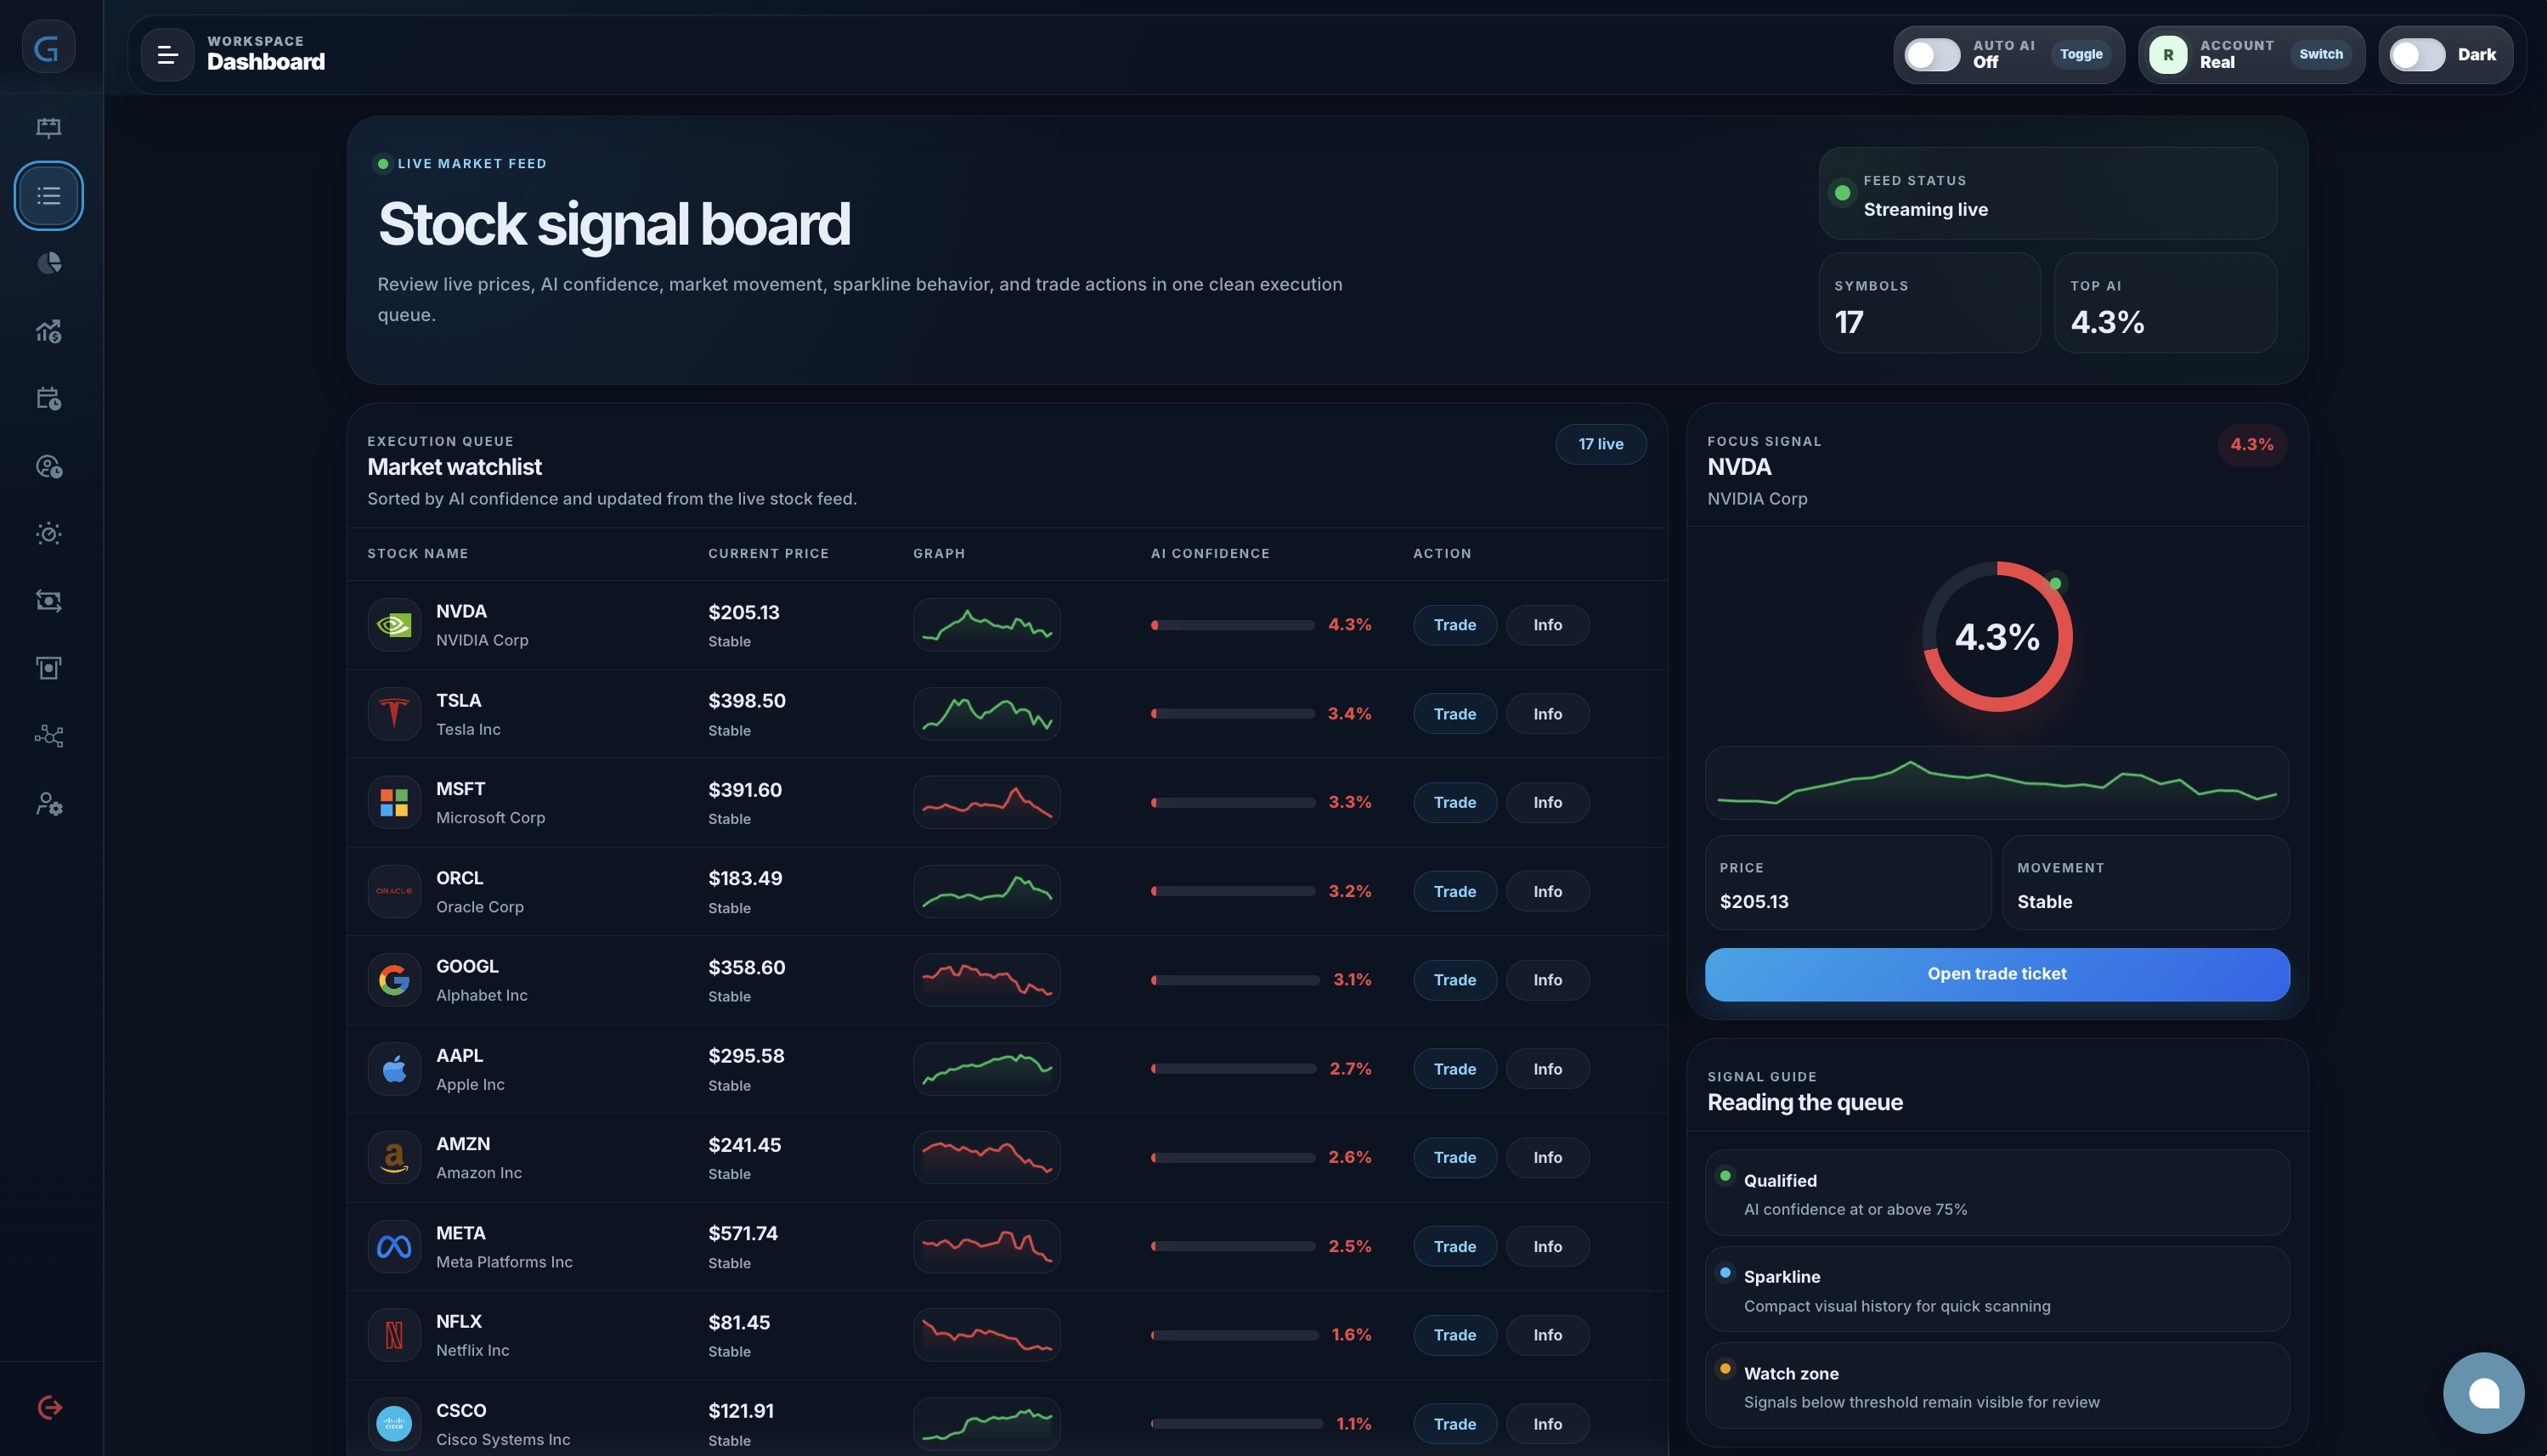Click the Toggle button for Auto AI
The image size is (2547, 1456).
2081,55
